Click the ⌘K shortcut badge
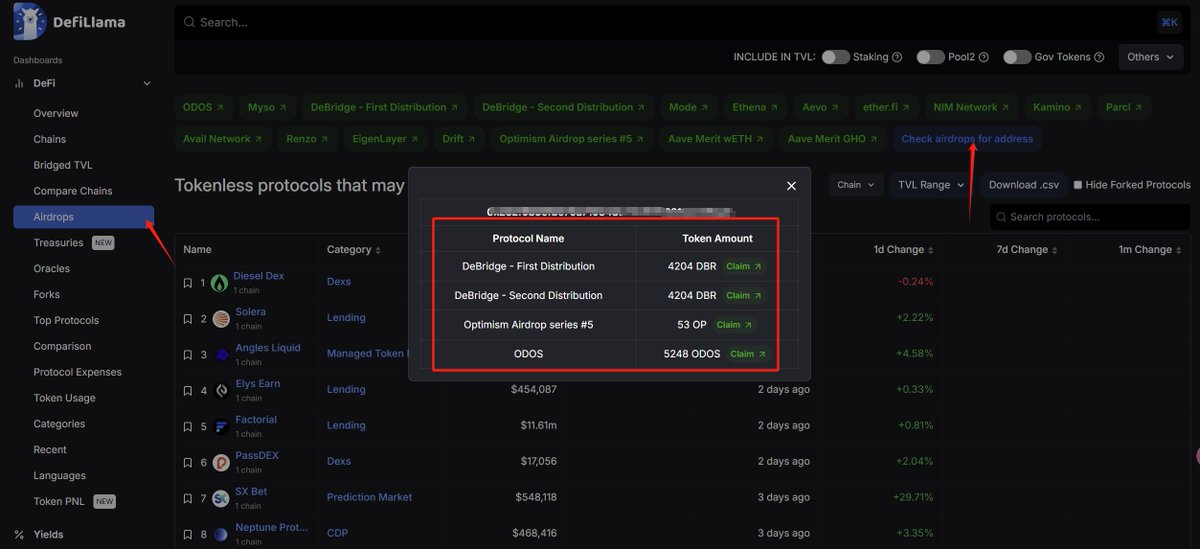 [1168, 22]
